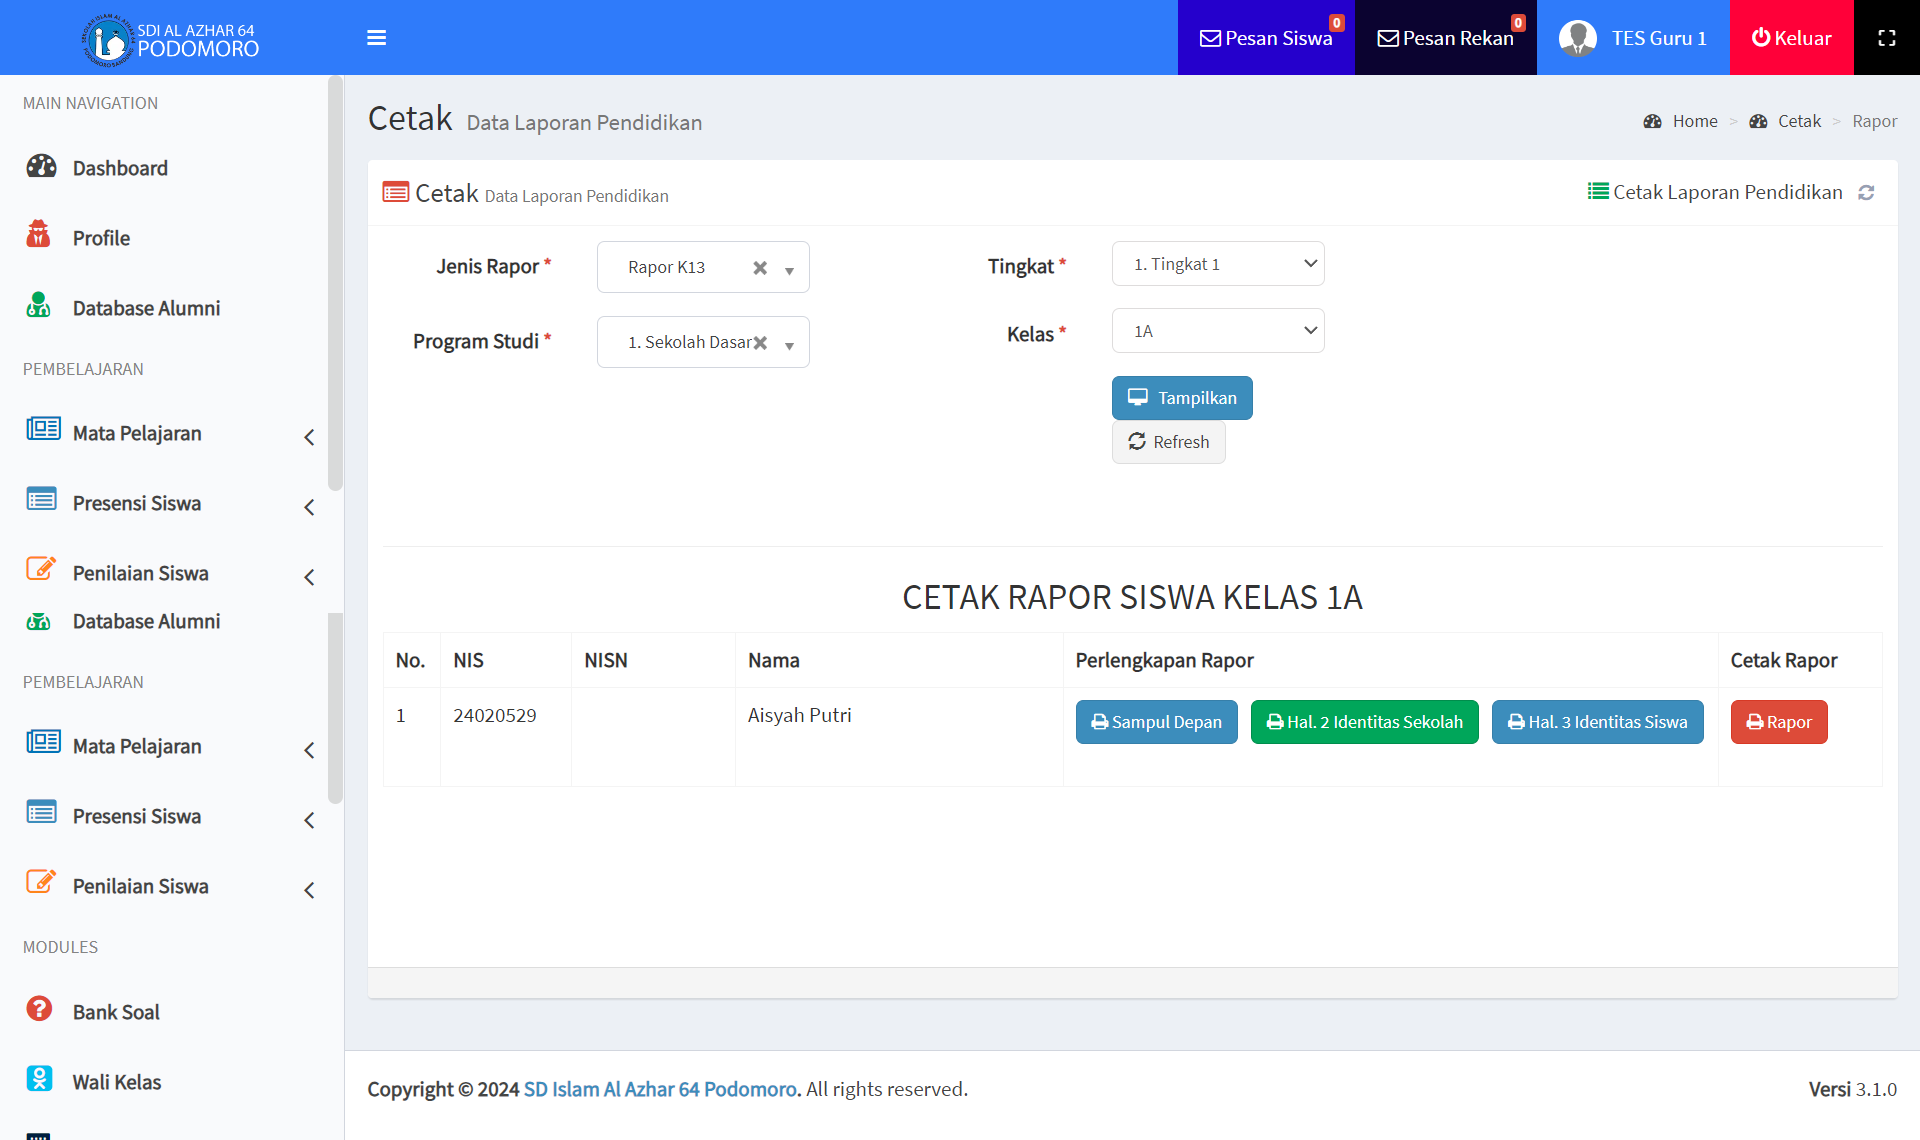Expand the first Mata Pelajaran menu chevron
This screenshot has height=1140, width=1920.
click(309, 437)
